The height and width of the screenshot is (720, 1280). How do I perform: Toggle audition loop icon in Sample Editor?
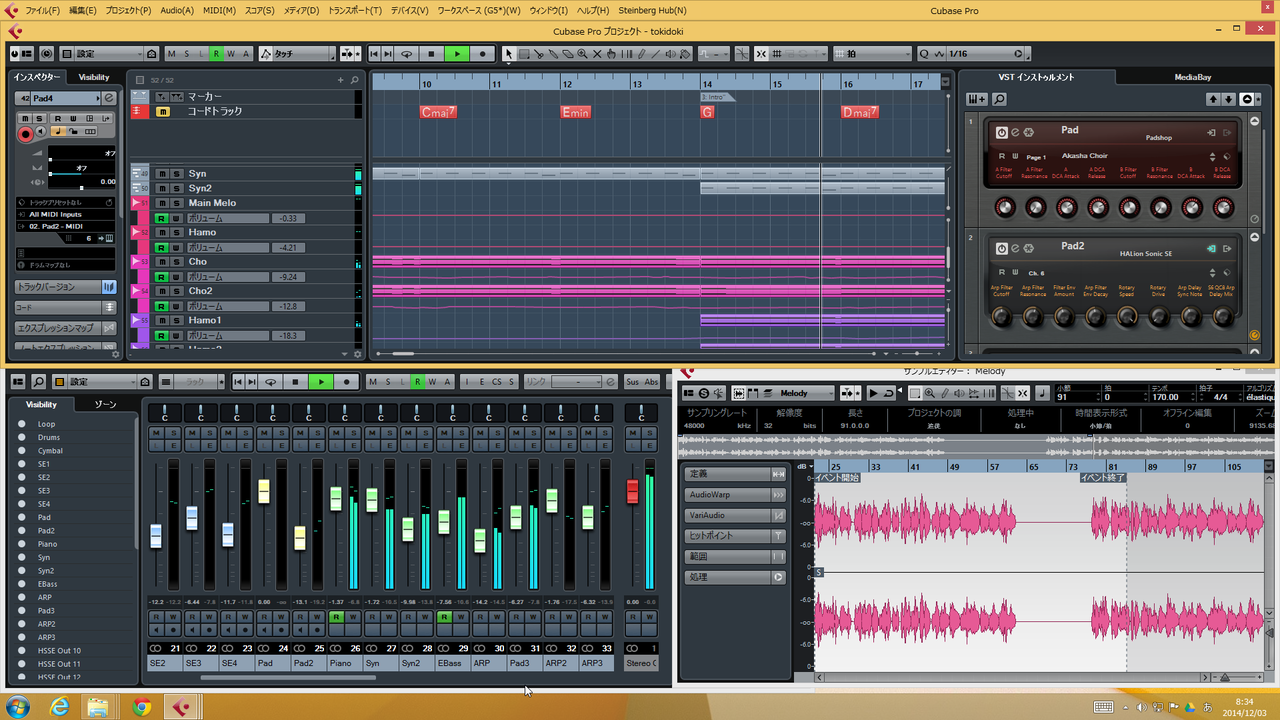tap(888, 393)
